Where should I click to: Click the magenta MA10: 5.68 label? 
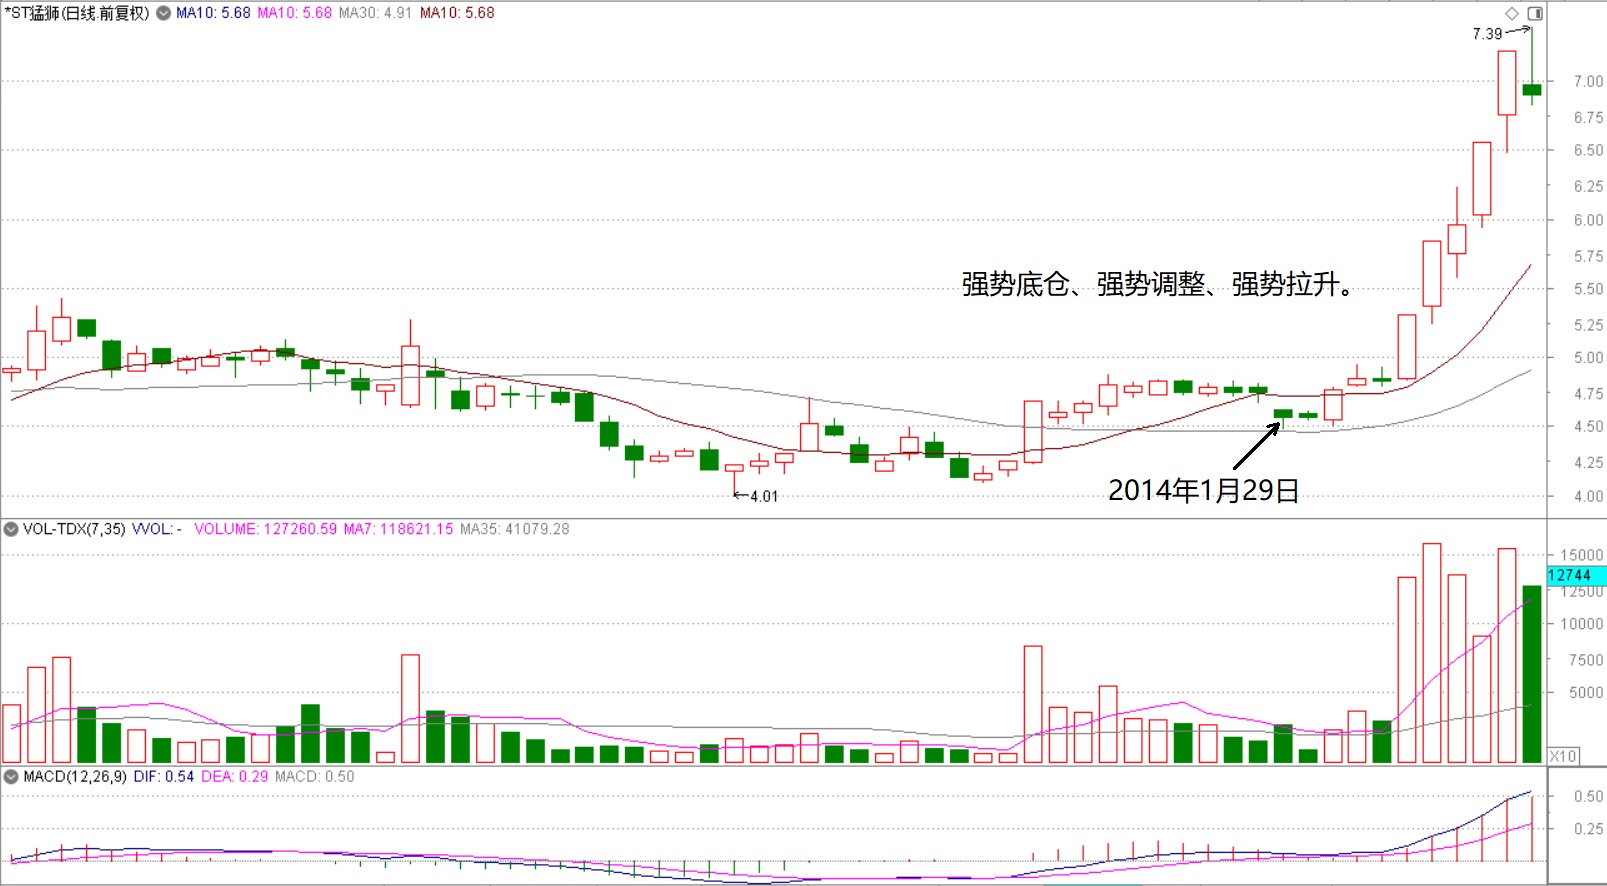(294, 13)
